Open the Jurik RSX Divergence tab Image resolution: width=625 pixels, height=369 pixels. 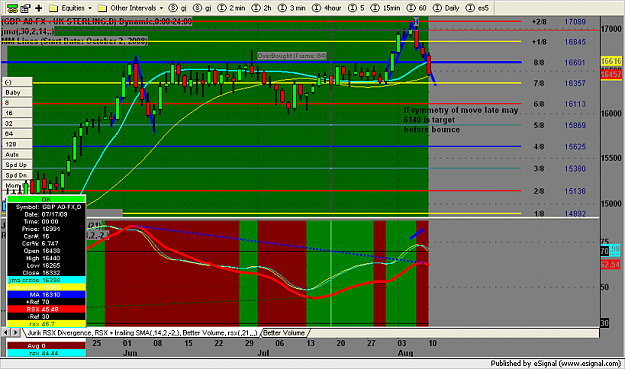tap(142, 333)
